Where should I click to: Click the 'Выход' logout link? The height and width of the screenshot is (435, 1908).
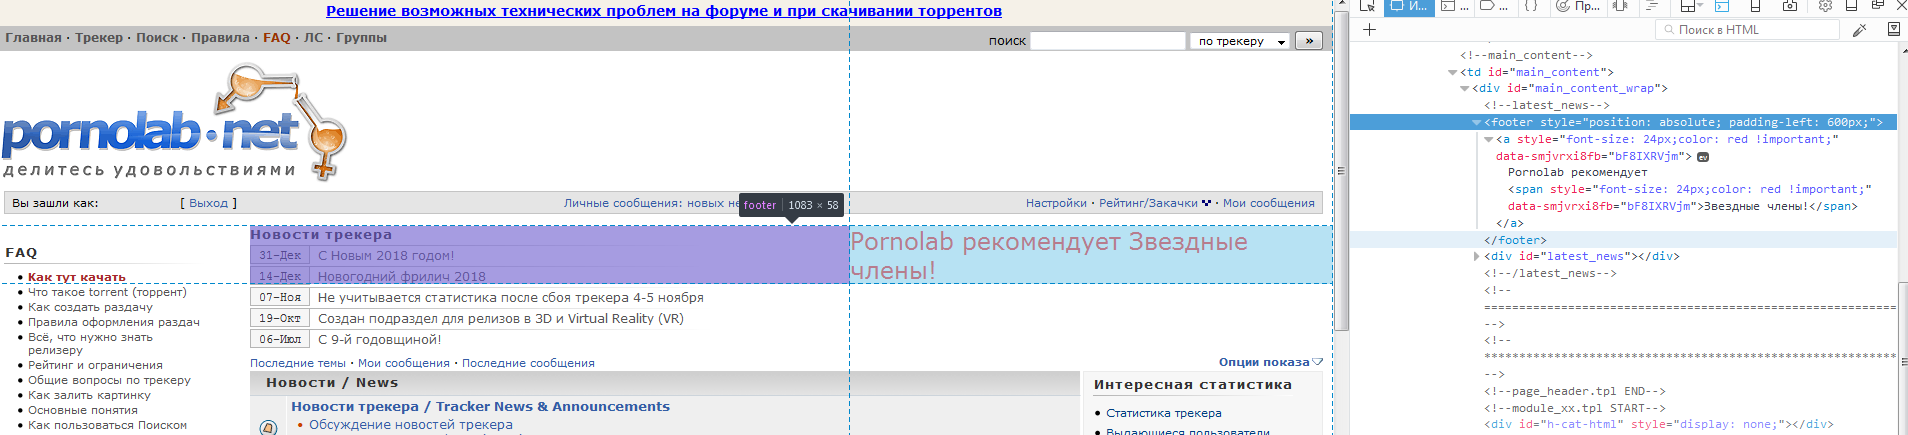(x=208, y=203)
